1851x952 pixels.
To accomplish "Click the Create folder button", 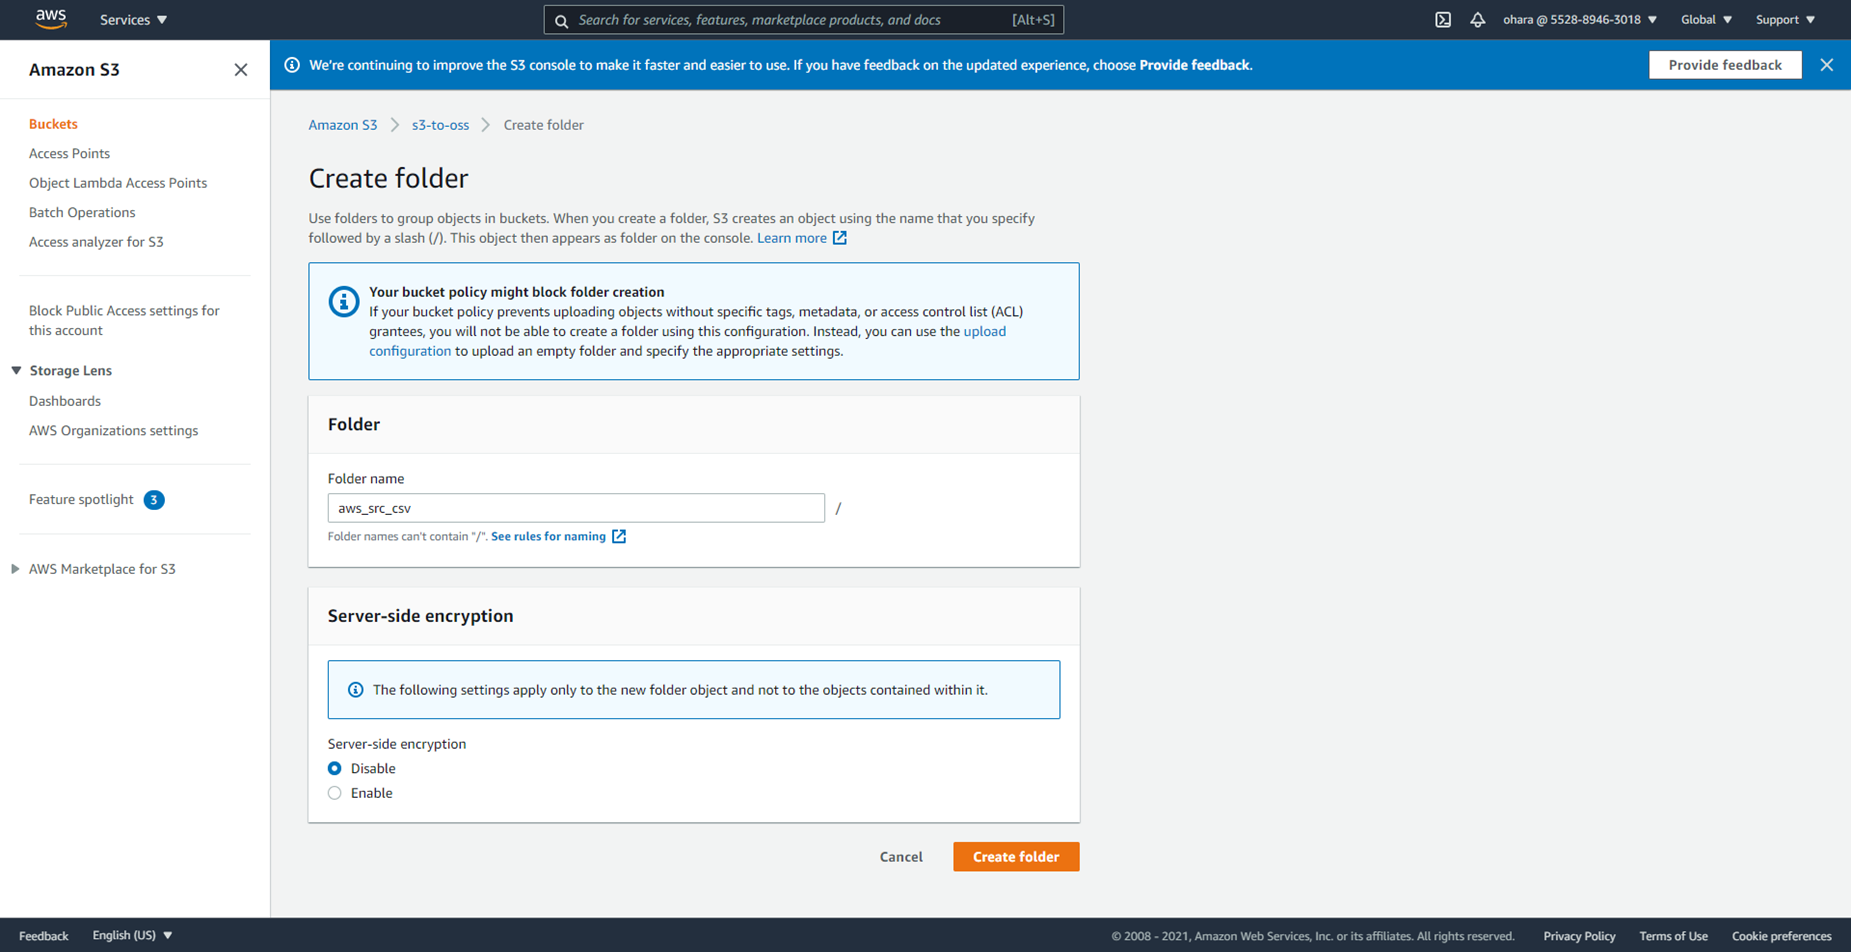I will point(1016,857).
